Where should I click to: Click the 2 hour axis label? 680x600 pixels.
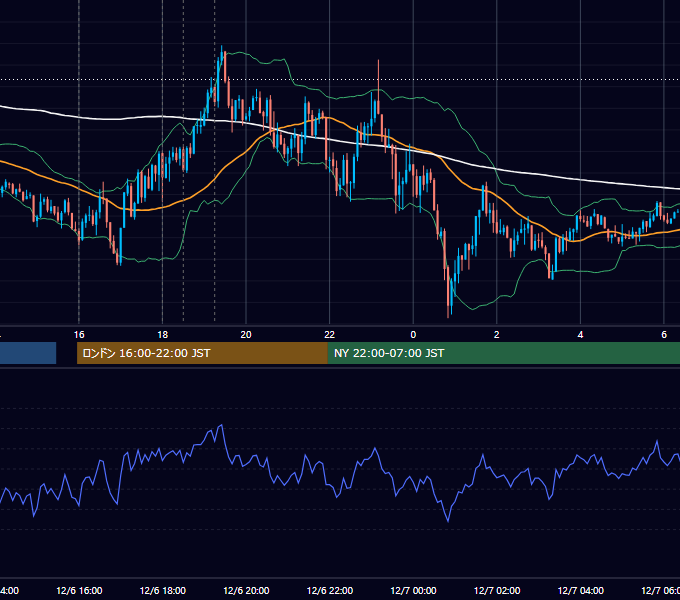click(x=497, y=335)
